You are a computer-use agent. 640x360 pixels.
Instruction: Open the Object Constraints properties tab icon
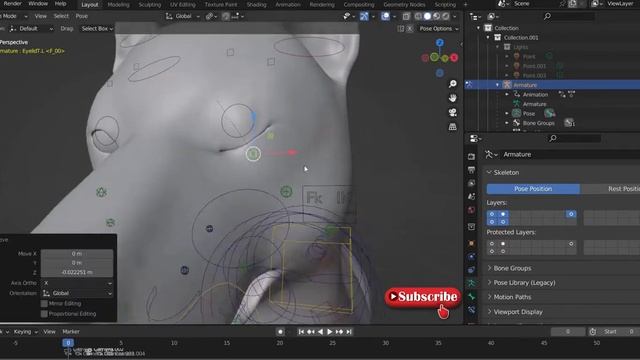[471, 270]
